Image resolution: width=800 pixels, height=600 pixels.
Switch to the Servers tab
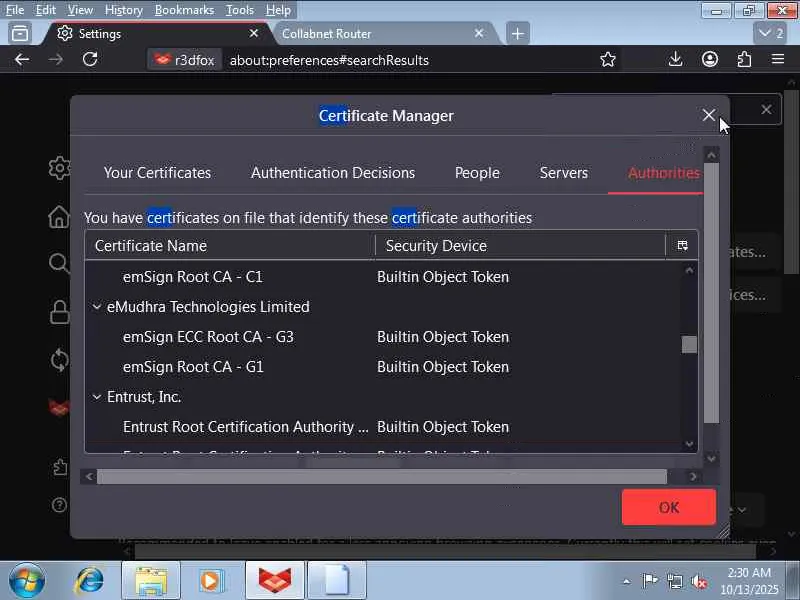[563, 173]
